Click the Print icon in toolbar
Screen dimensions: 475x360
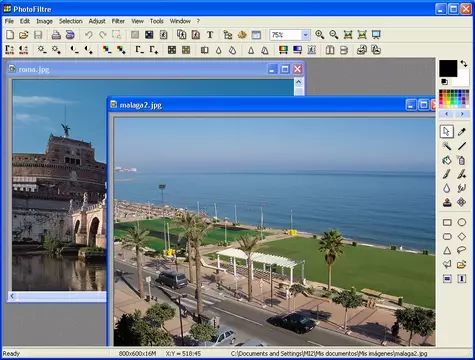pos(56,35)
